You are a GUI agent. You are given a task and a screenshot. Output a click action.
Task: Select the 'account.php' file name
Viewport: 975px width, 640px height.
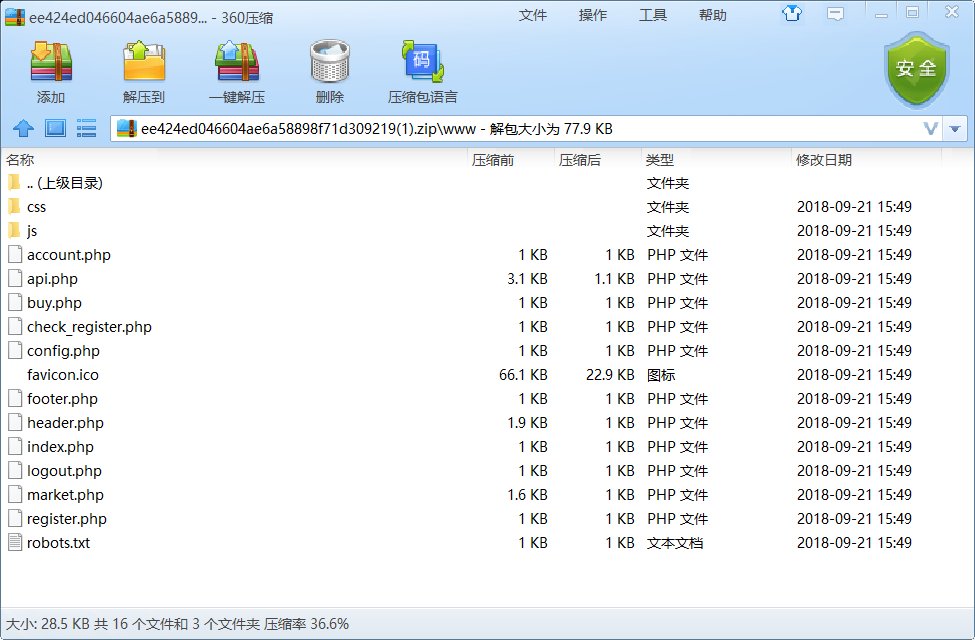tap(69, 255)
